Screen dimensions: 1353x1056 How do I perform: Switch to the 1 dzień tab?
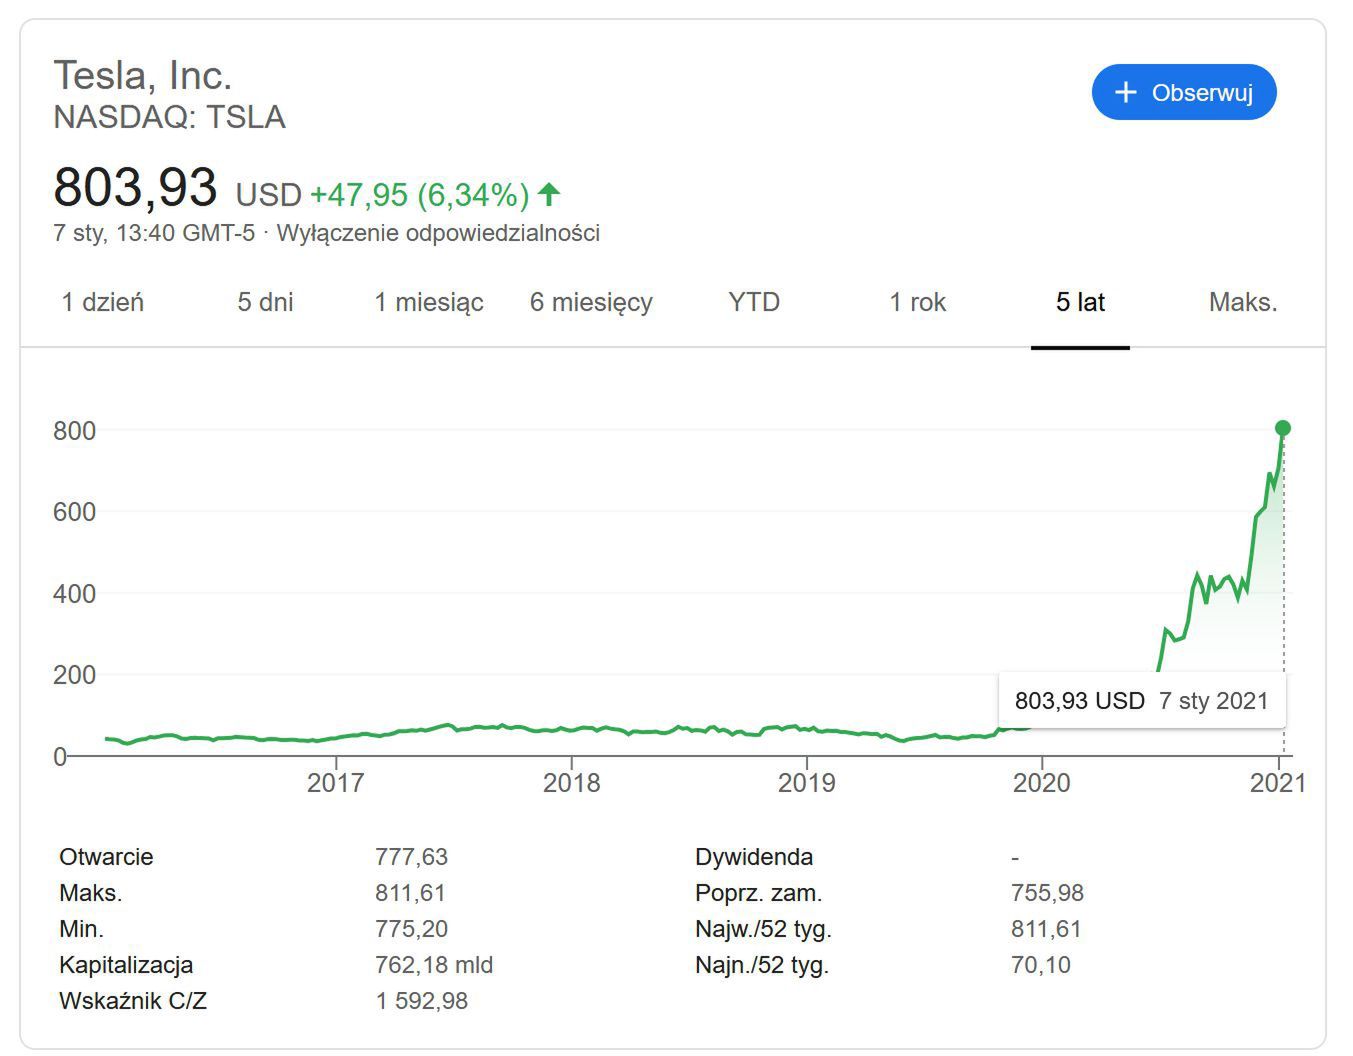[103, 302]
